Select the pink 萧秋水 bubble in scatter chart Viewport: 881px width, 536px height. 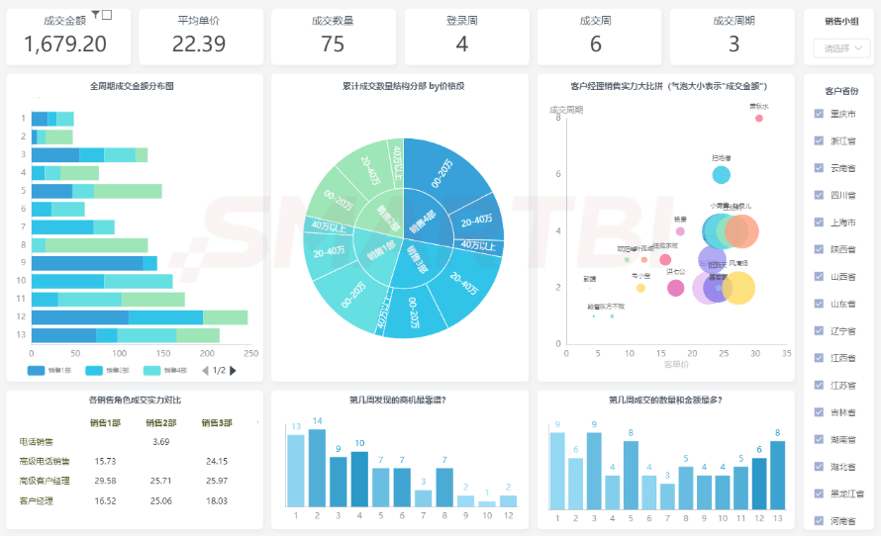759,118
